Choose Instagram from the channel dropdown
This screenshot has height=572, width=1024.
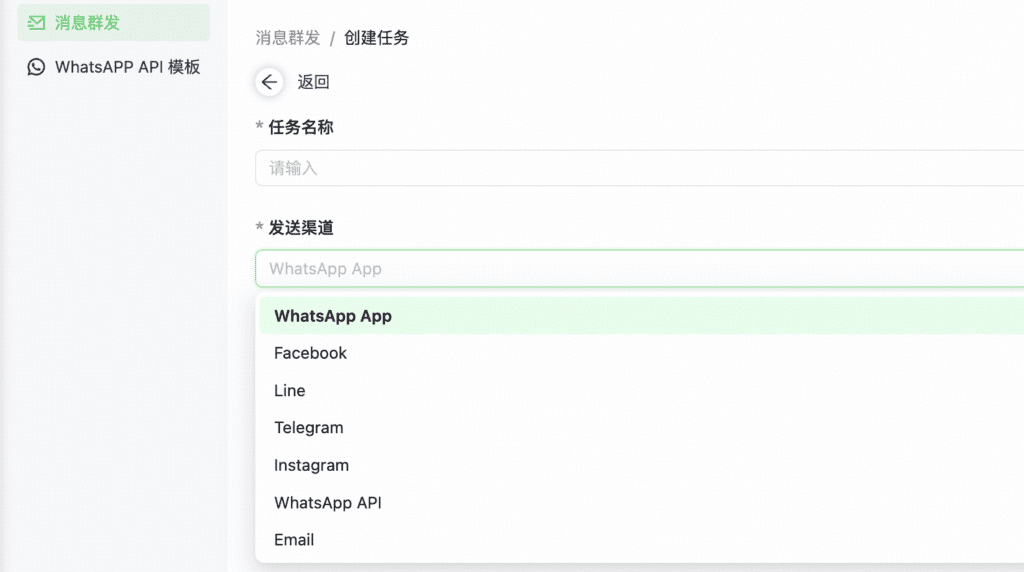312,465
